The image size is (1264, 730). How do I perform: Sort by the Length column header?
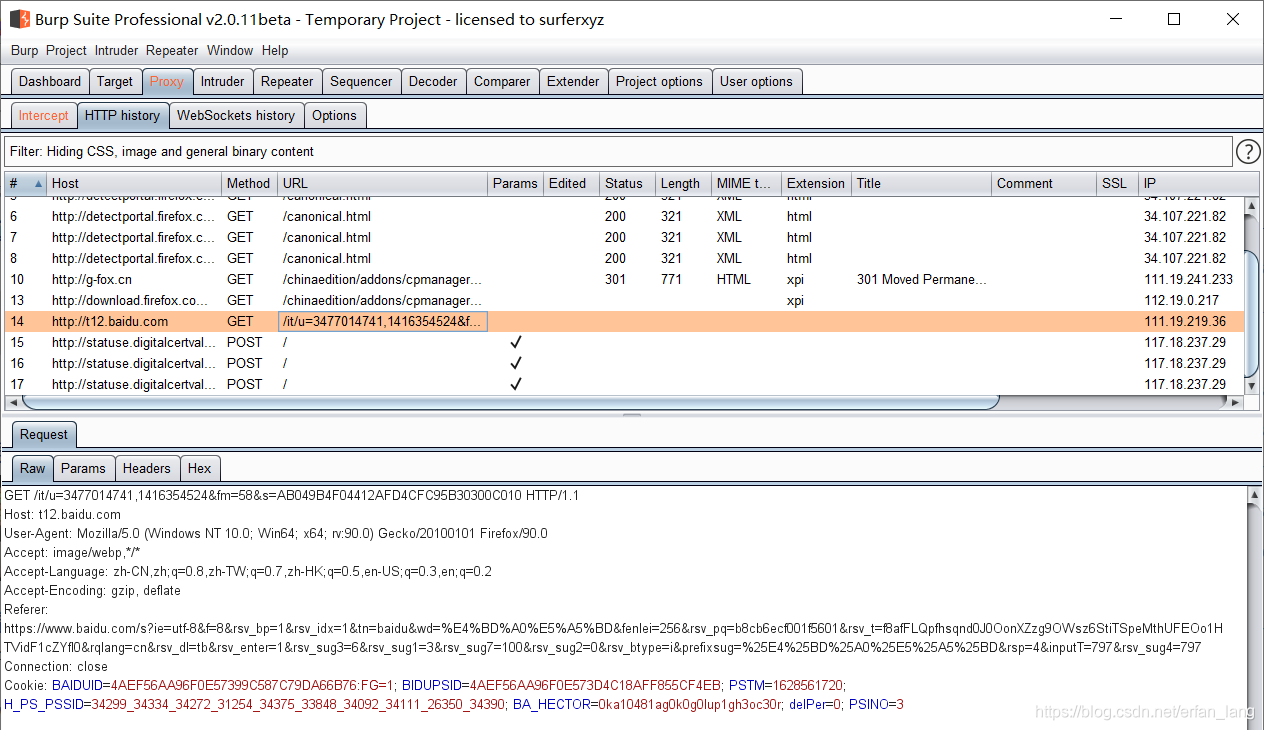[x=683, y=184]
